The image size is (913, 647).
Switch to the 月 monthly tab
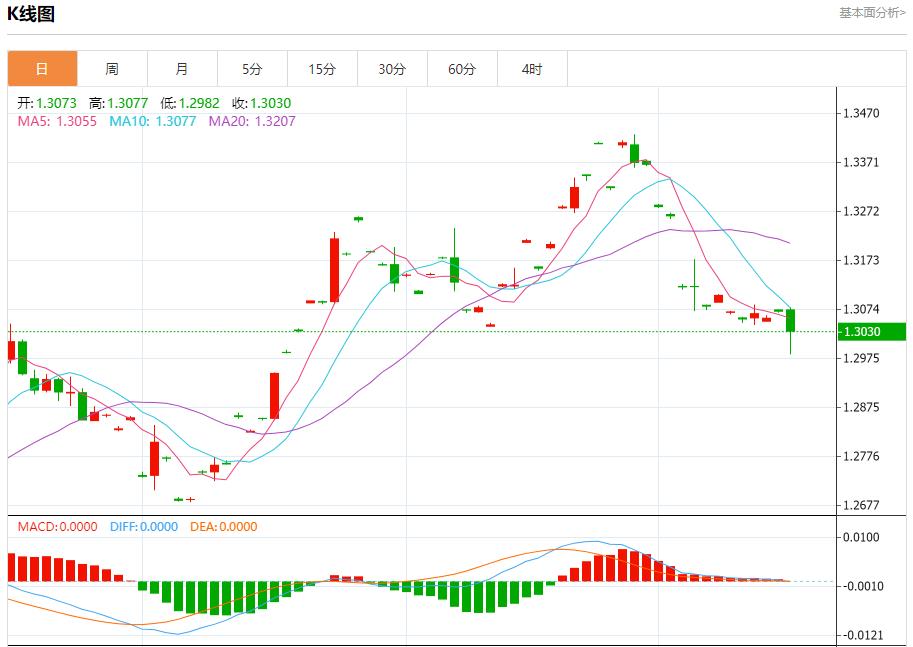[182, 69]
